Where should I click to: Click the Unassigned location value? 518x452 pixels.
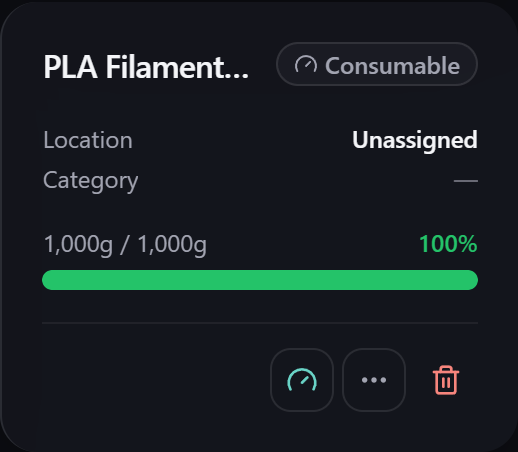pyautogui.click(x=415, y=140)
